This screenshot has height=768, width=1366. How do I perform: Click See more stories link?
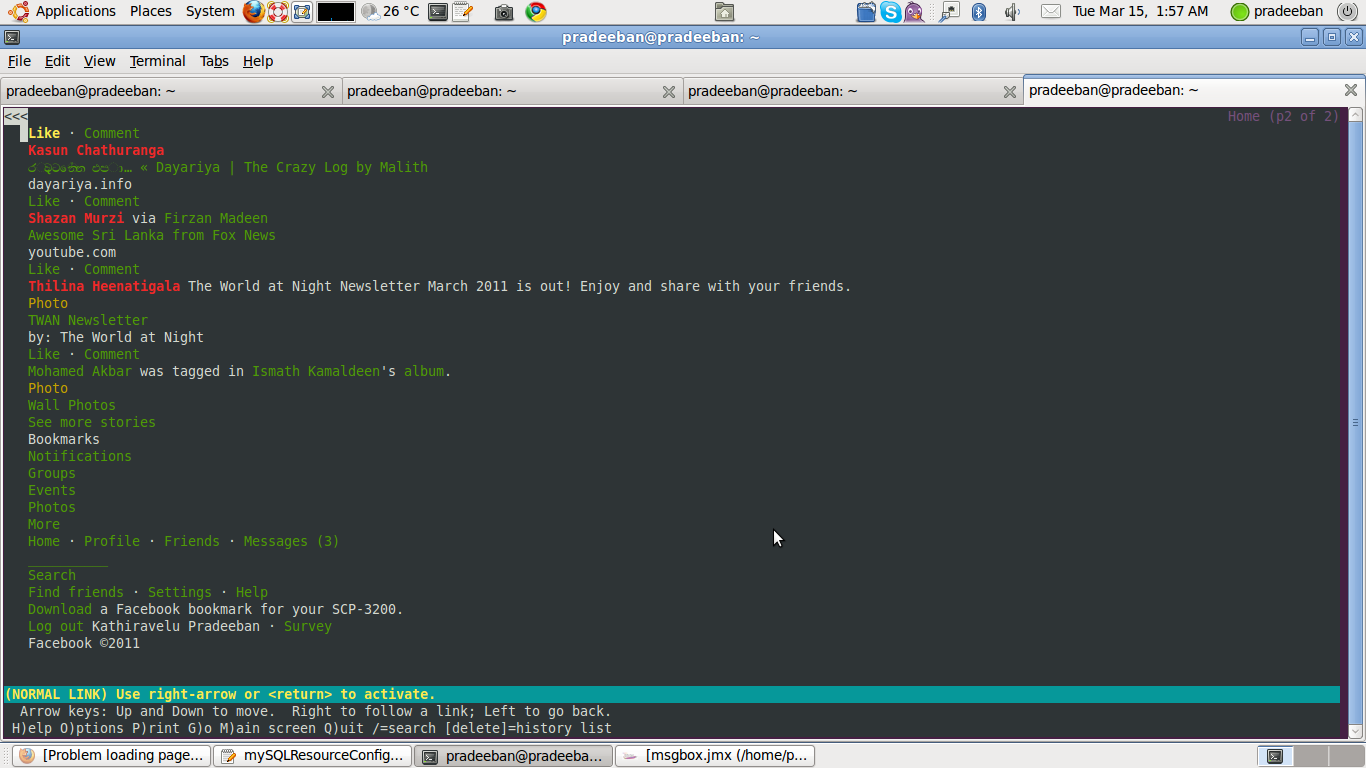pyautogui.click(x=92, y=422)
